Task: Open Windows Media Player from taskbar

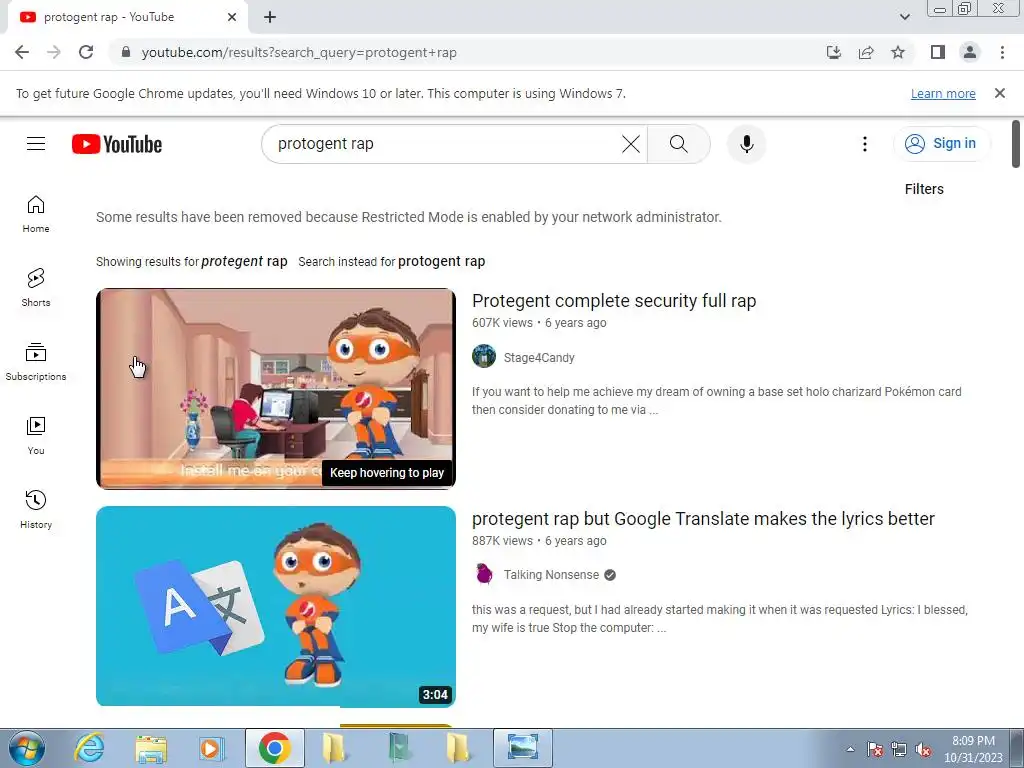Action: tap(212, 748)
